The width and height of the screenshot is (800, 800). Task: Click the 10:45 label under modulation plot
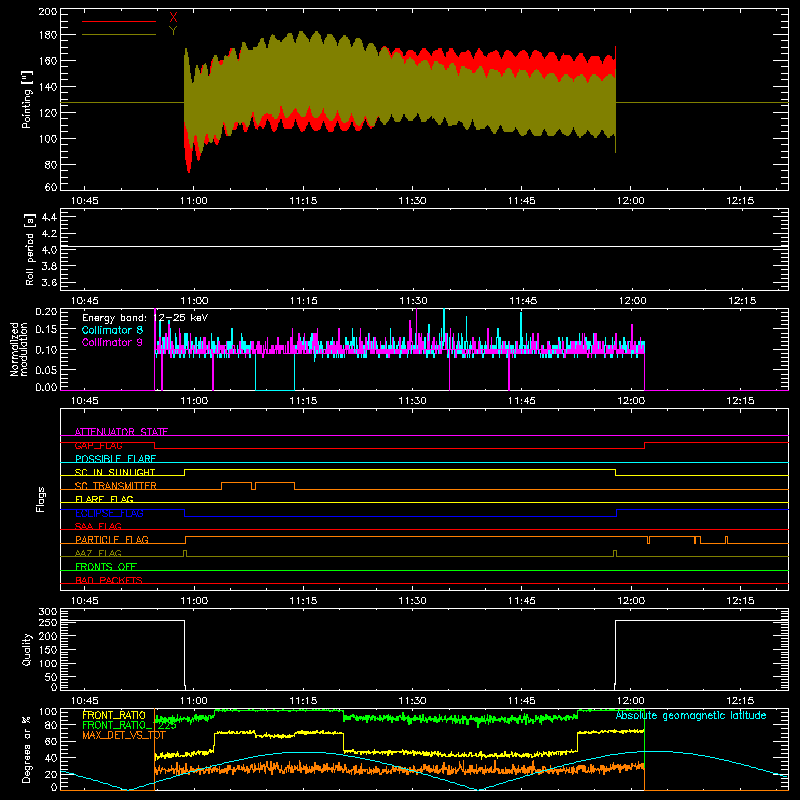[x=84, y=401]
